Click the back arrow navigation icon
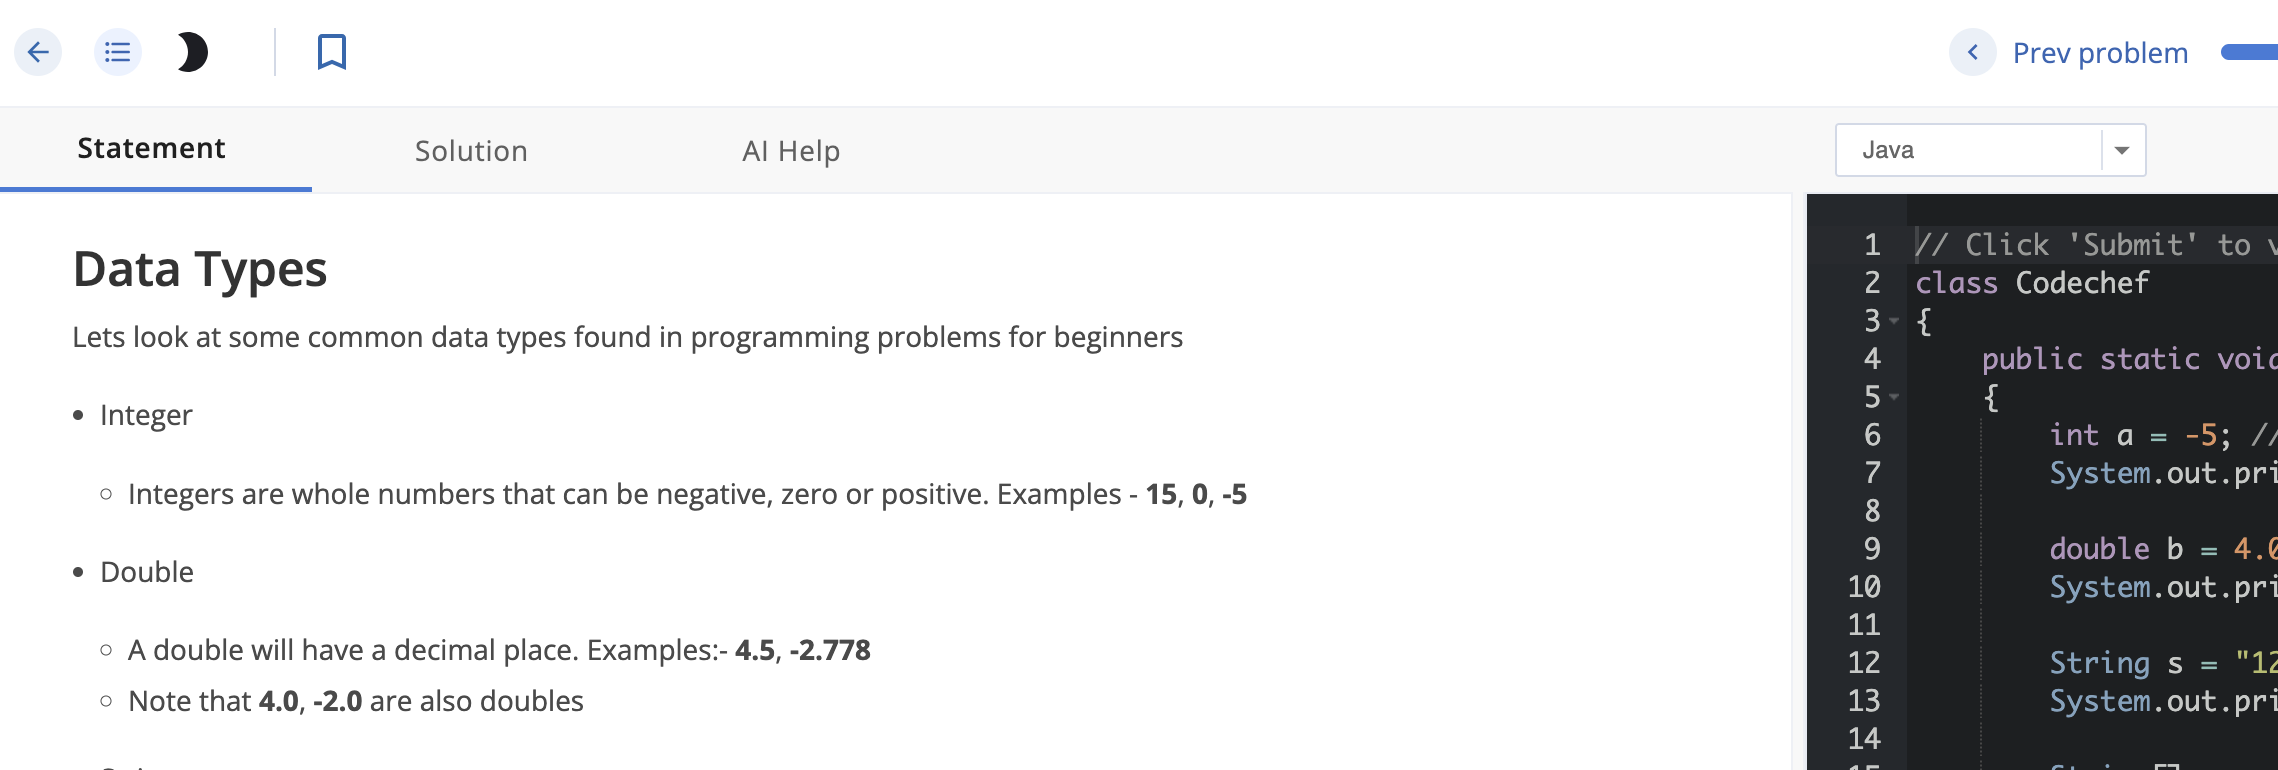Viewport: 2278px width, 770px height. (38, 52)
